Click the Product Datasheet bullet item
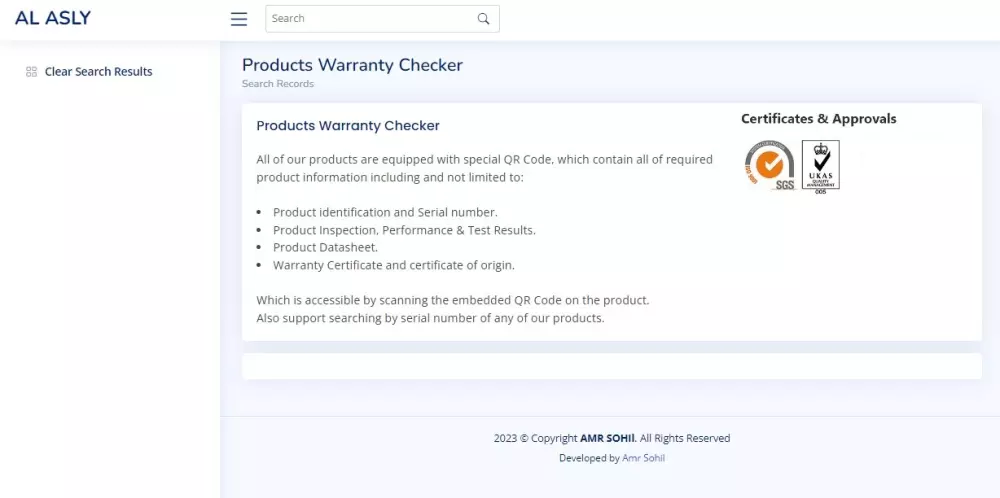 (x=325, y=247)
